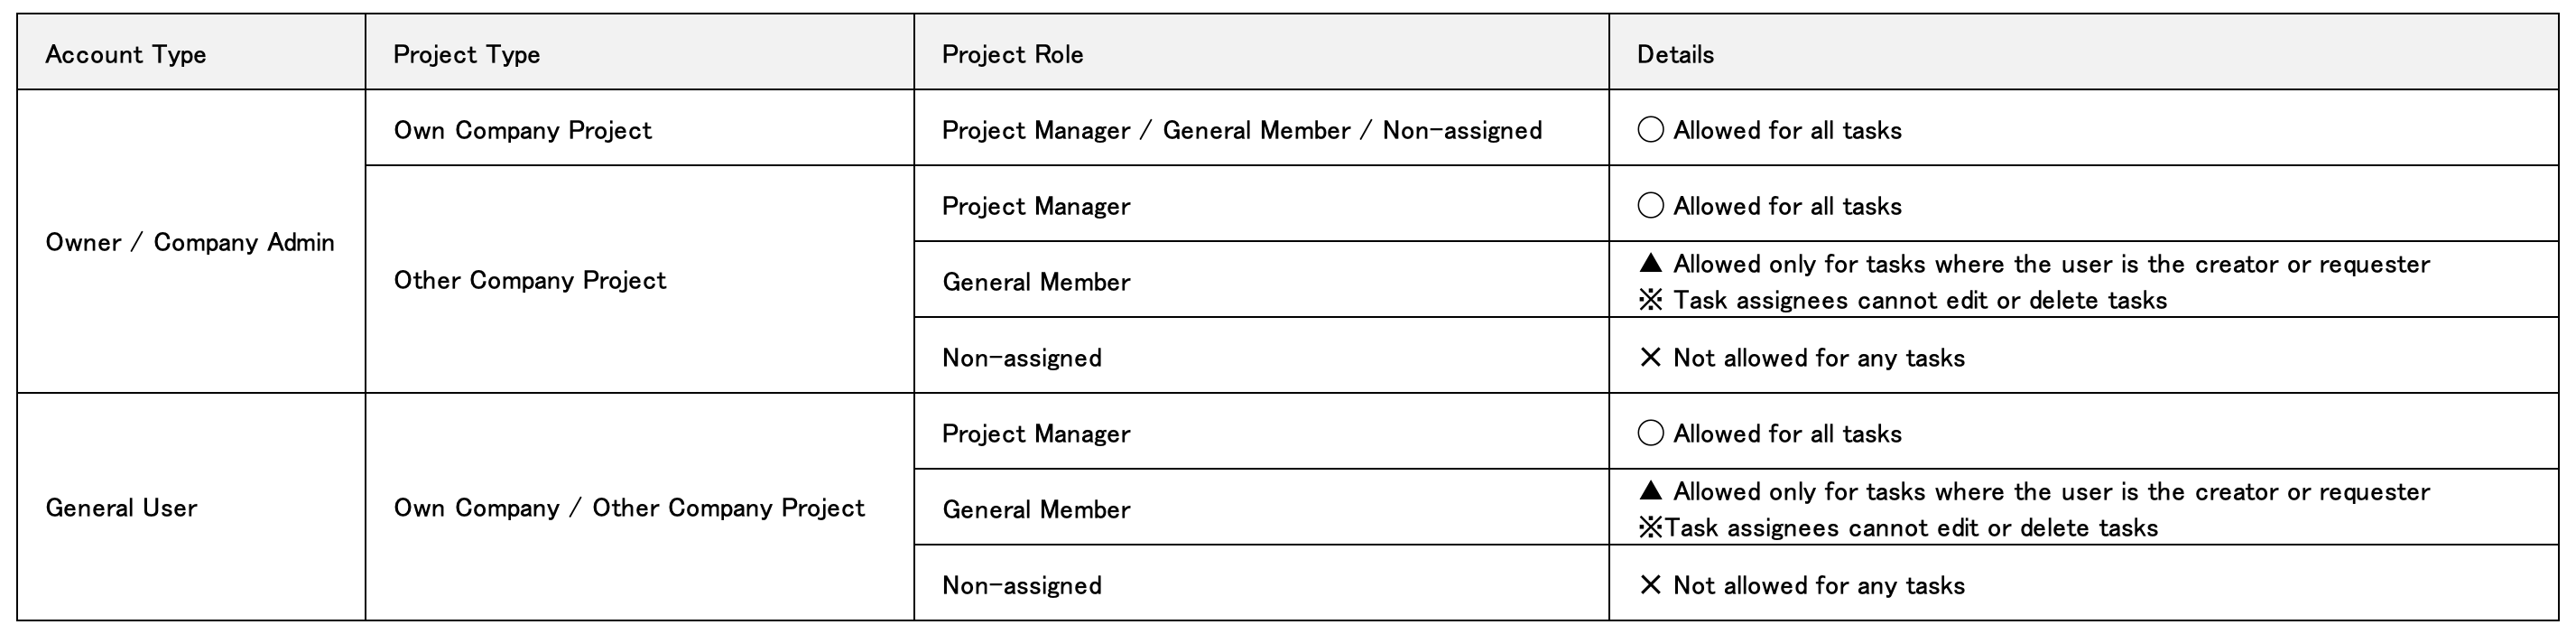
Task: Click the circle icon in the Own Company Project row
Action: pyautogui.click(x=1650, y=130)
